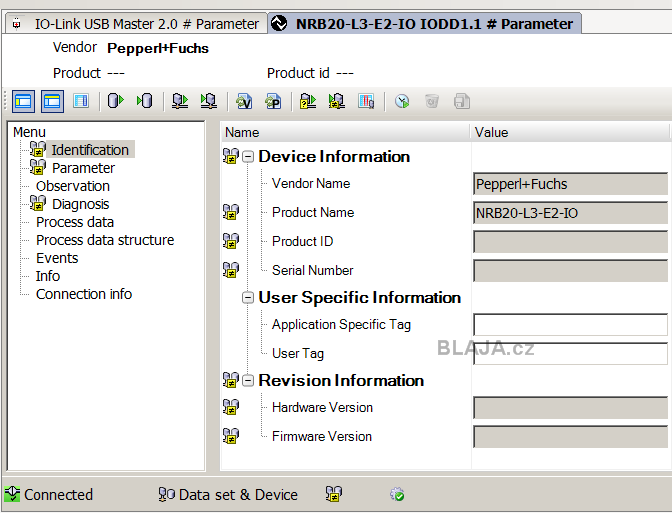Click the cylinder icon with arrow on right
Image resolution: width=672 pixels, height=513 pixels.
(x=116, y=101)
